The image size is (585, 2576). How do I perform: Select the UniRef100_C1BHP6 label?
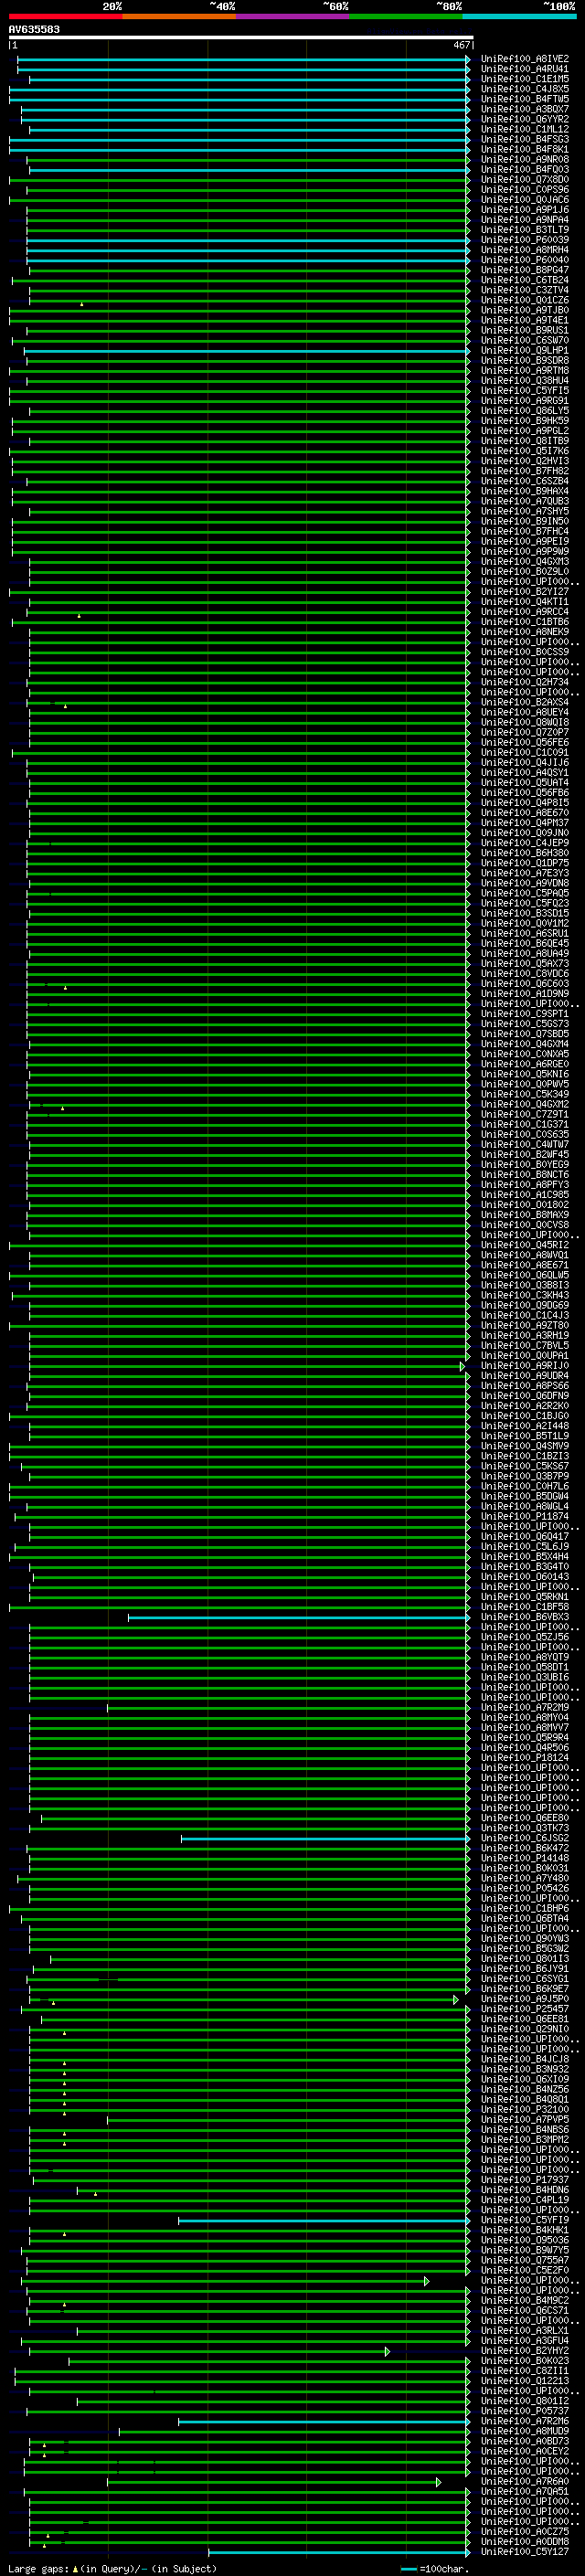click(x=525, y=1908)
